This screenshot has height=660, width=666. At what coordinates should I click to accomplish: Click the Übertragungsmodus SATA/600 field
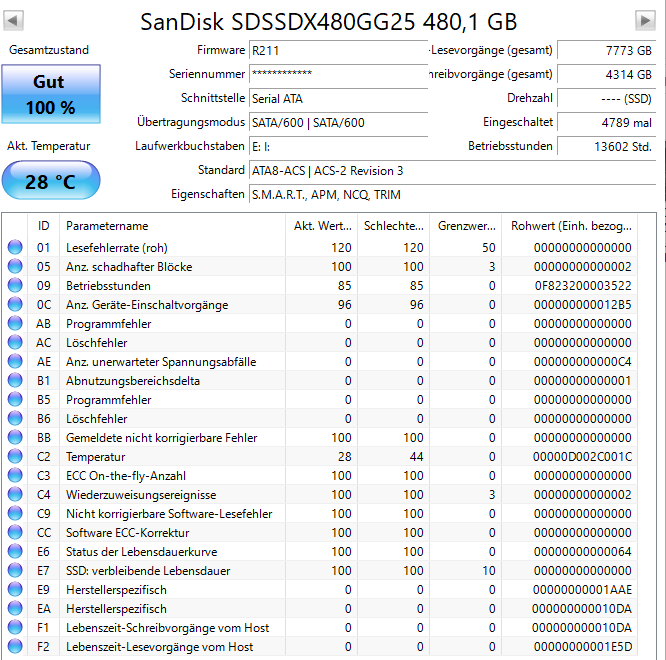[339, 123]
